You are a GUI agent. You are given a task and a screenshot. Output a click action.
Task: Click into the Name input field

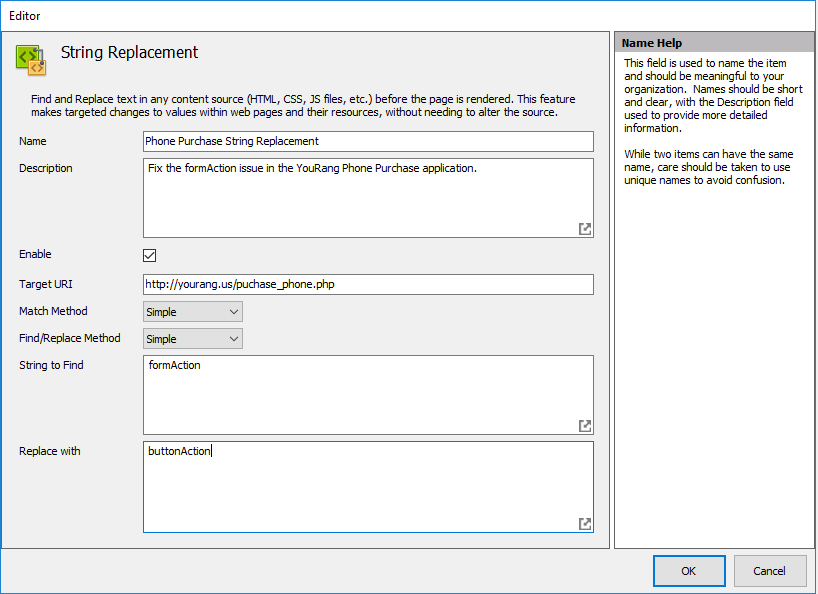[x=368, y=141]
